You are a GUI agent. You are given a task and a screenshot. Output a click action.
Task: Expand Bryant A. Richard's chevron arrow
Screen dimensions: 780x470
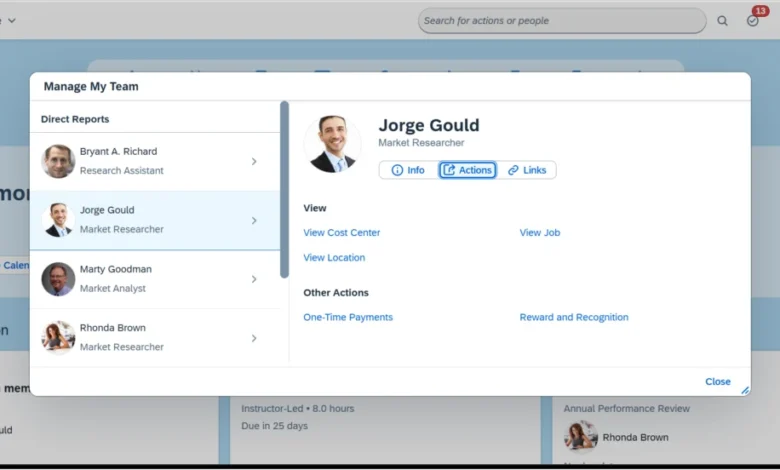tap(254, 161)
